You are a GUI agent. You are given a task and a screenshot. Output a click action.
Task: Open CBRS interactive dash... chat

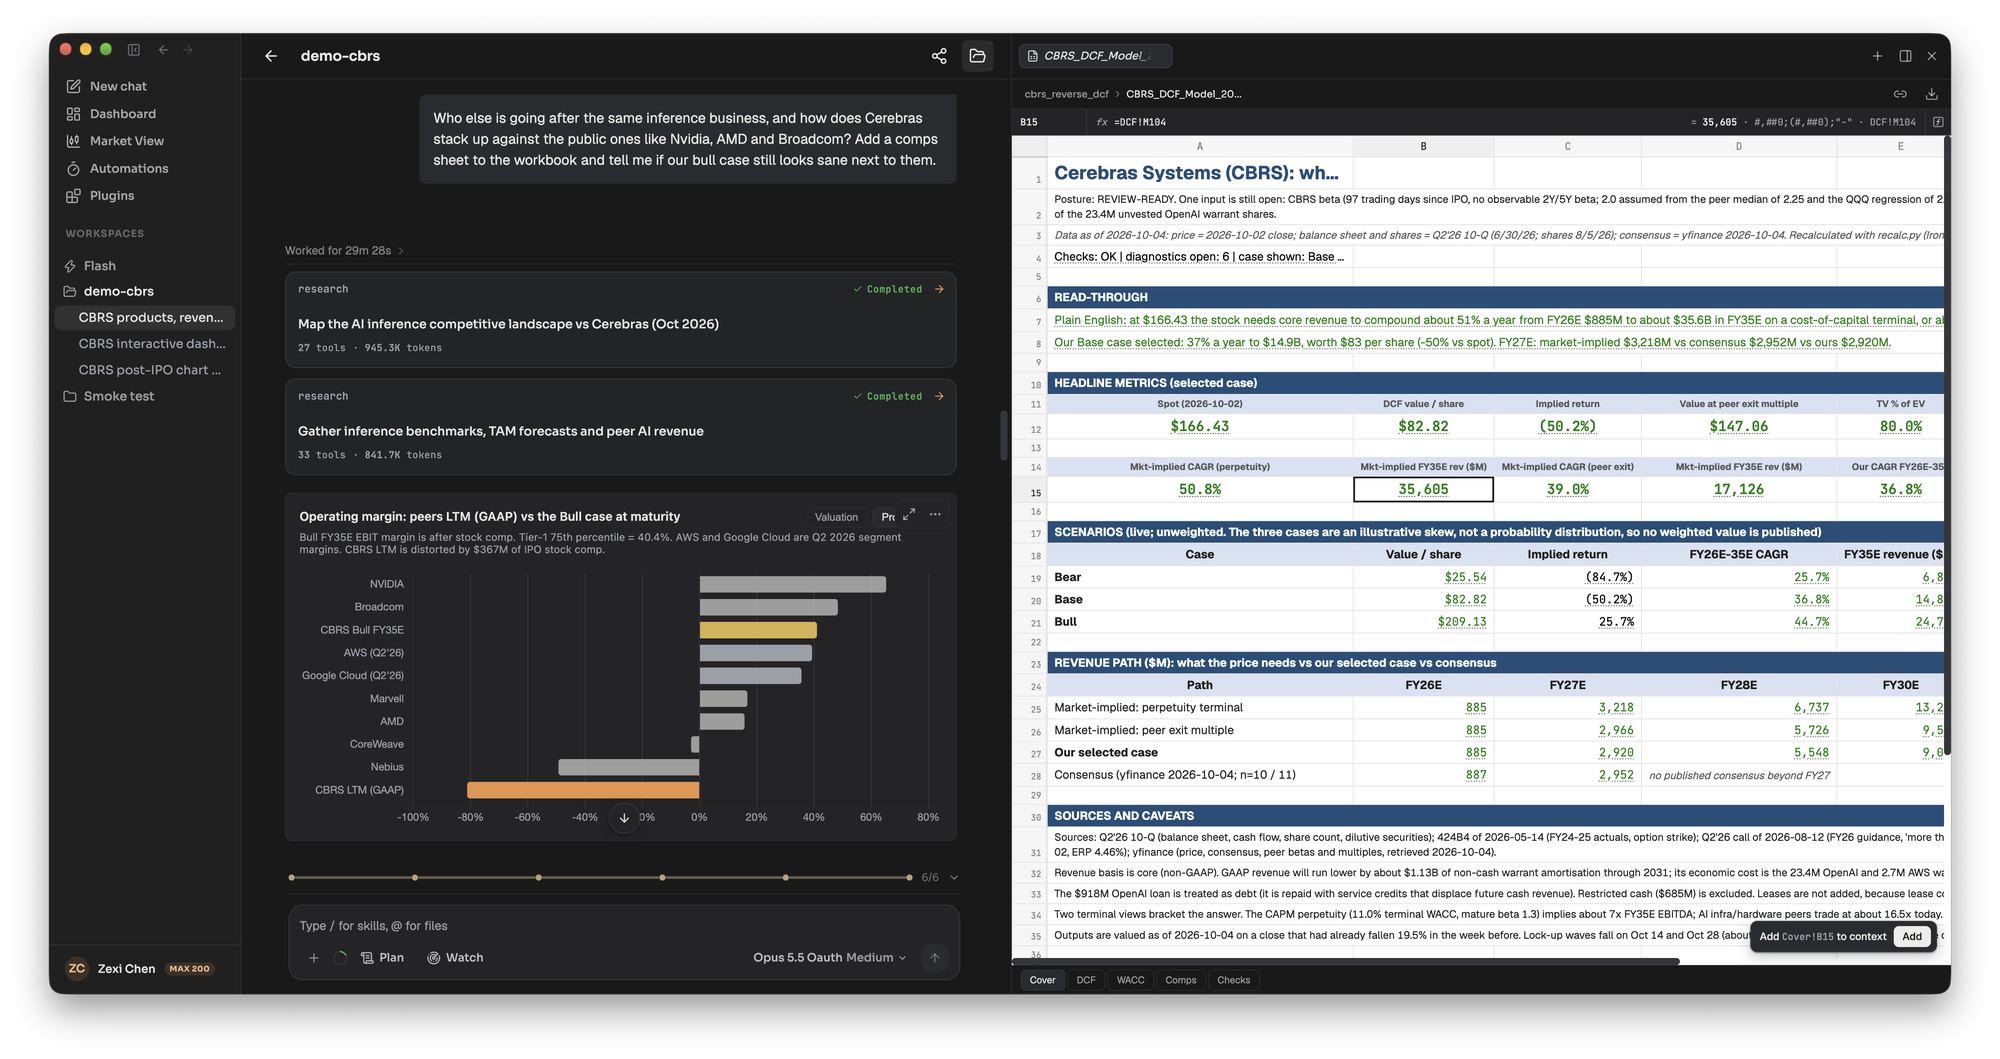point(152,344)
